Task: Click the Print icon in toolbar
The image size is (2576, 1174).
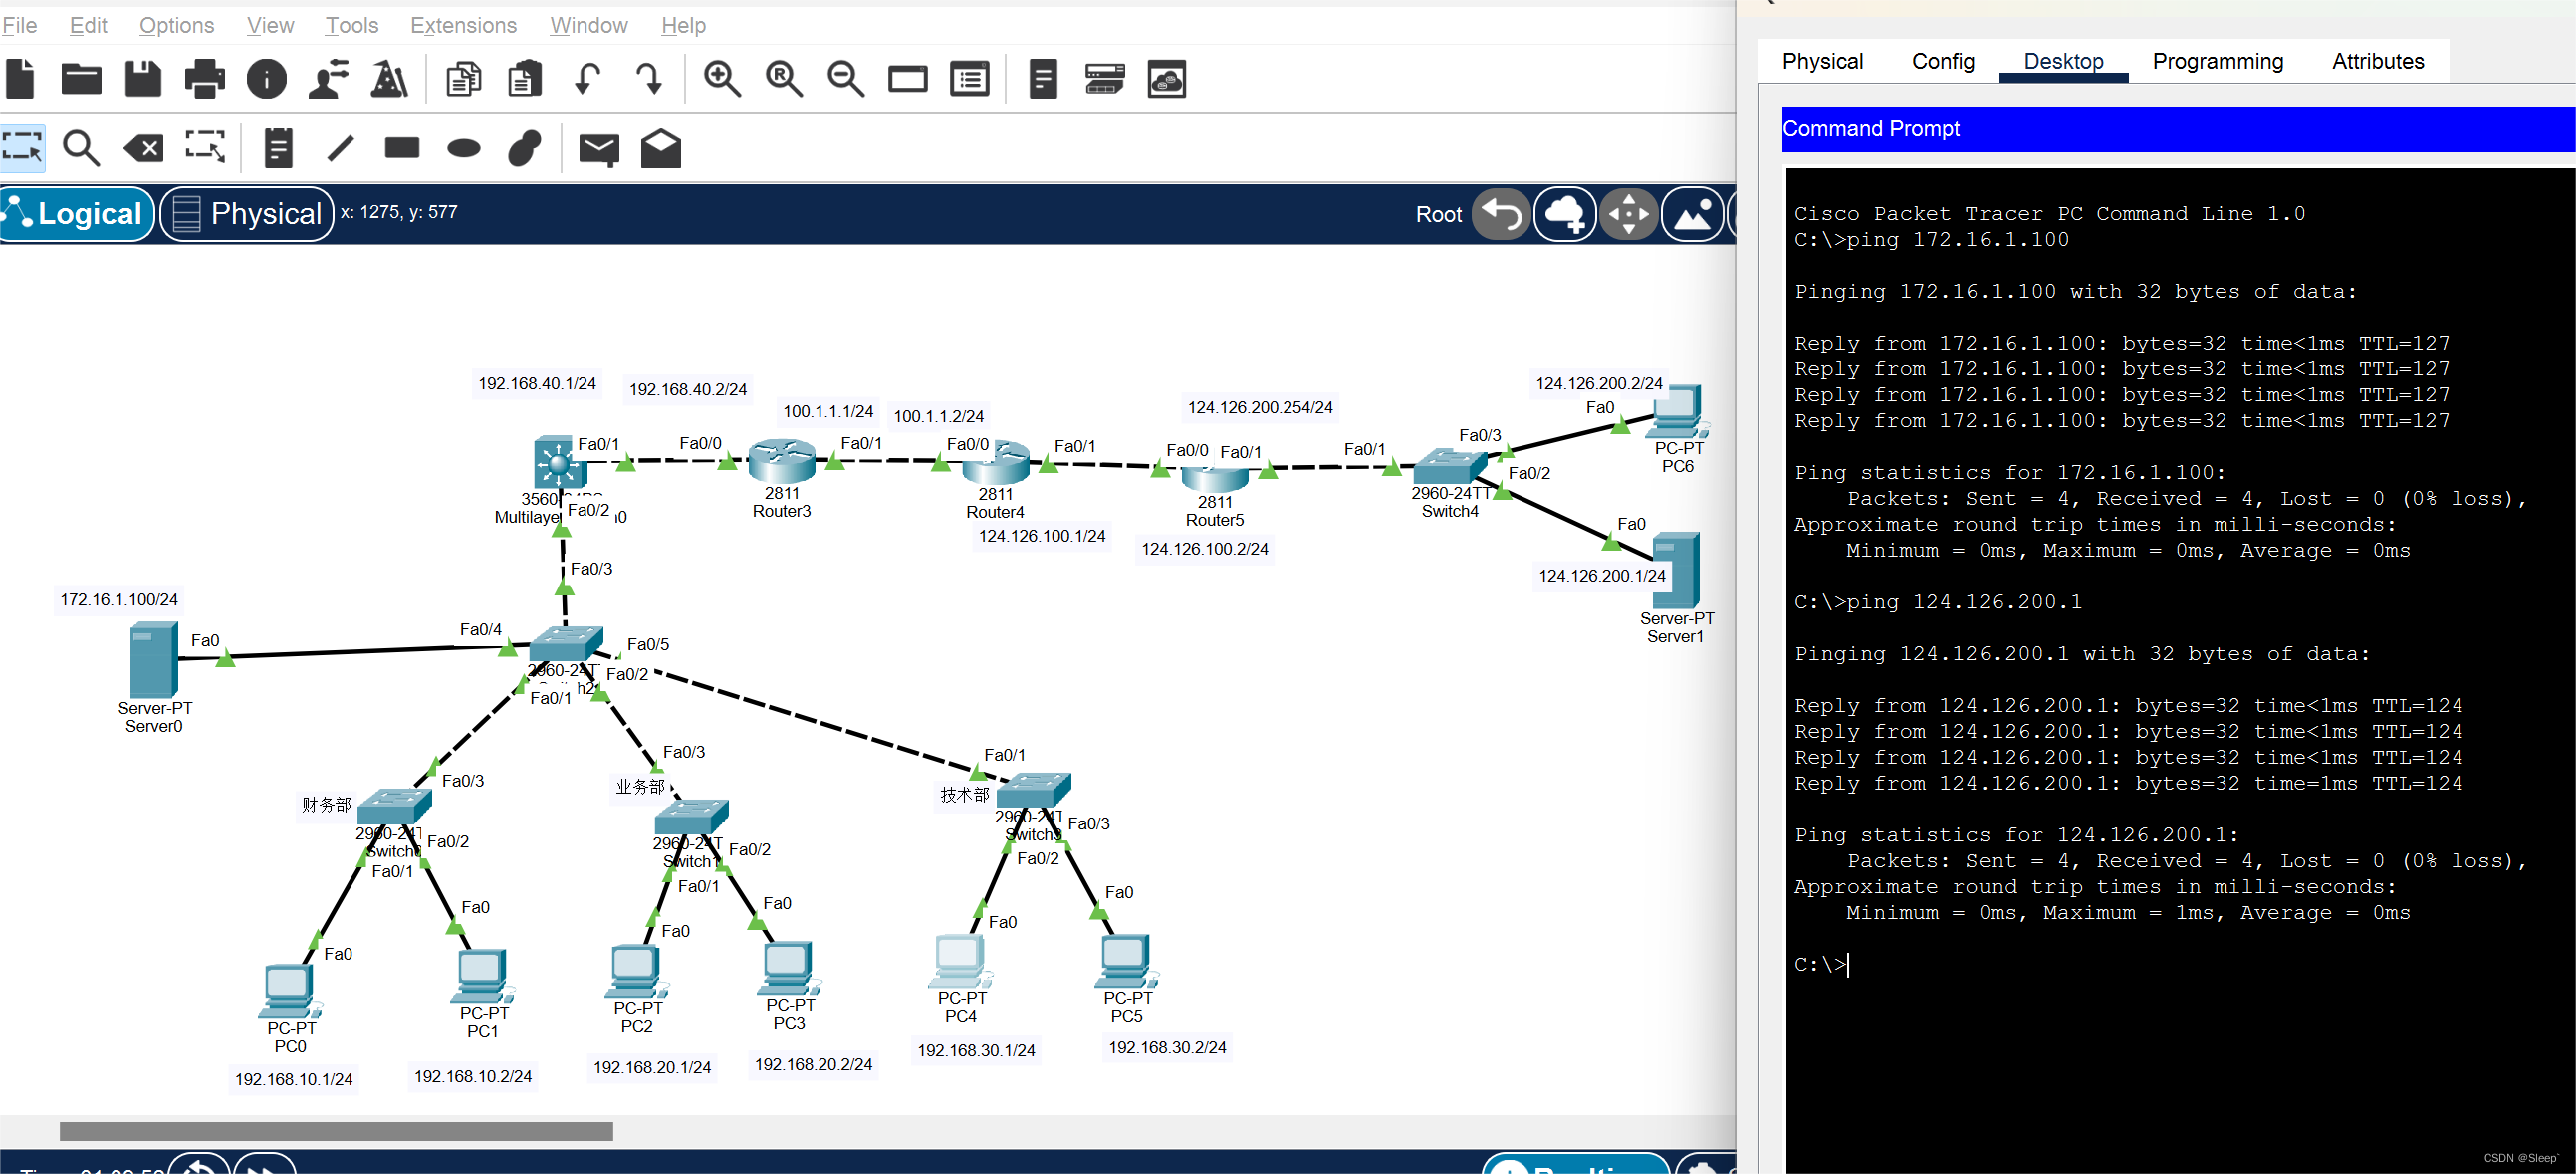Action: (205, 79)
